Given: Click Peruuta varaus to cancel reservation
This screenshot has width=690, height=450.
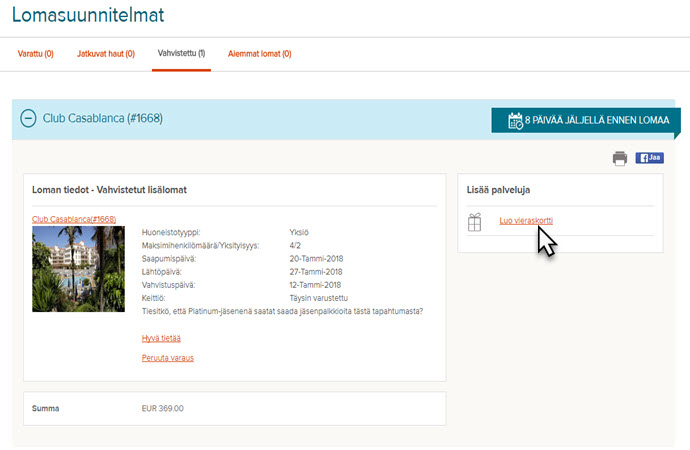Looking at the screenshot, I should coord(168,358).
